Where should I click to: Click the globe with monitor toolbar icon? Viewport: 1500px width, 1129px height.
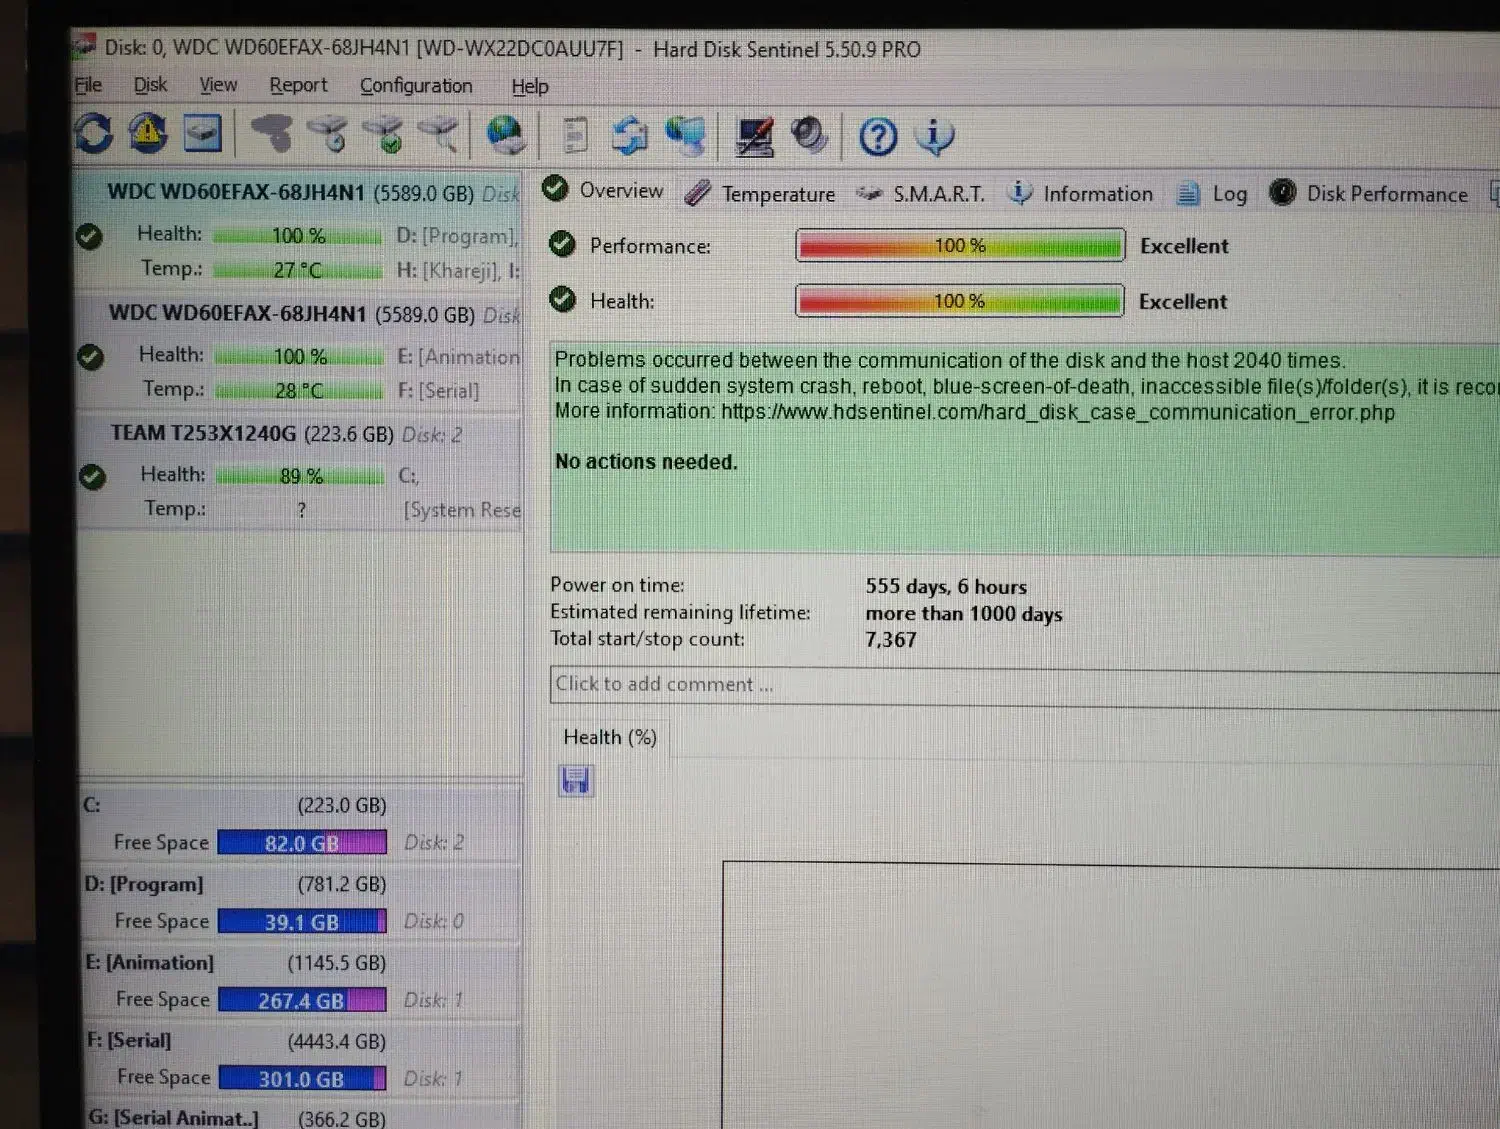click(686, 136)
